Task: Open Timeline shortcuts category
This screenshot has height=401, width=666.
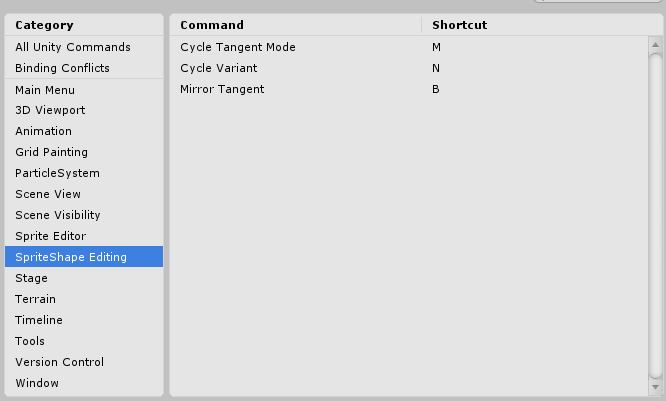Action: [x=38, y=320]
